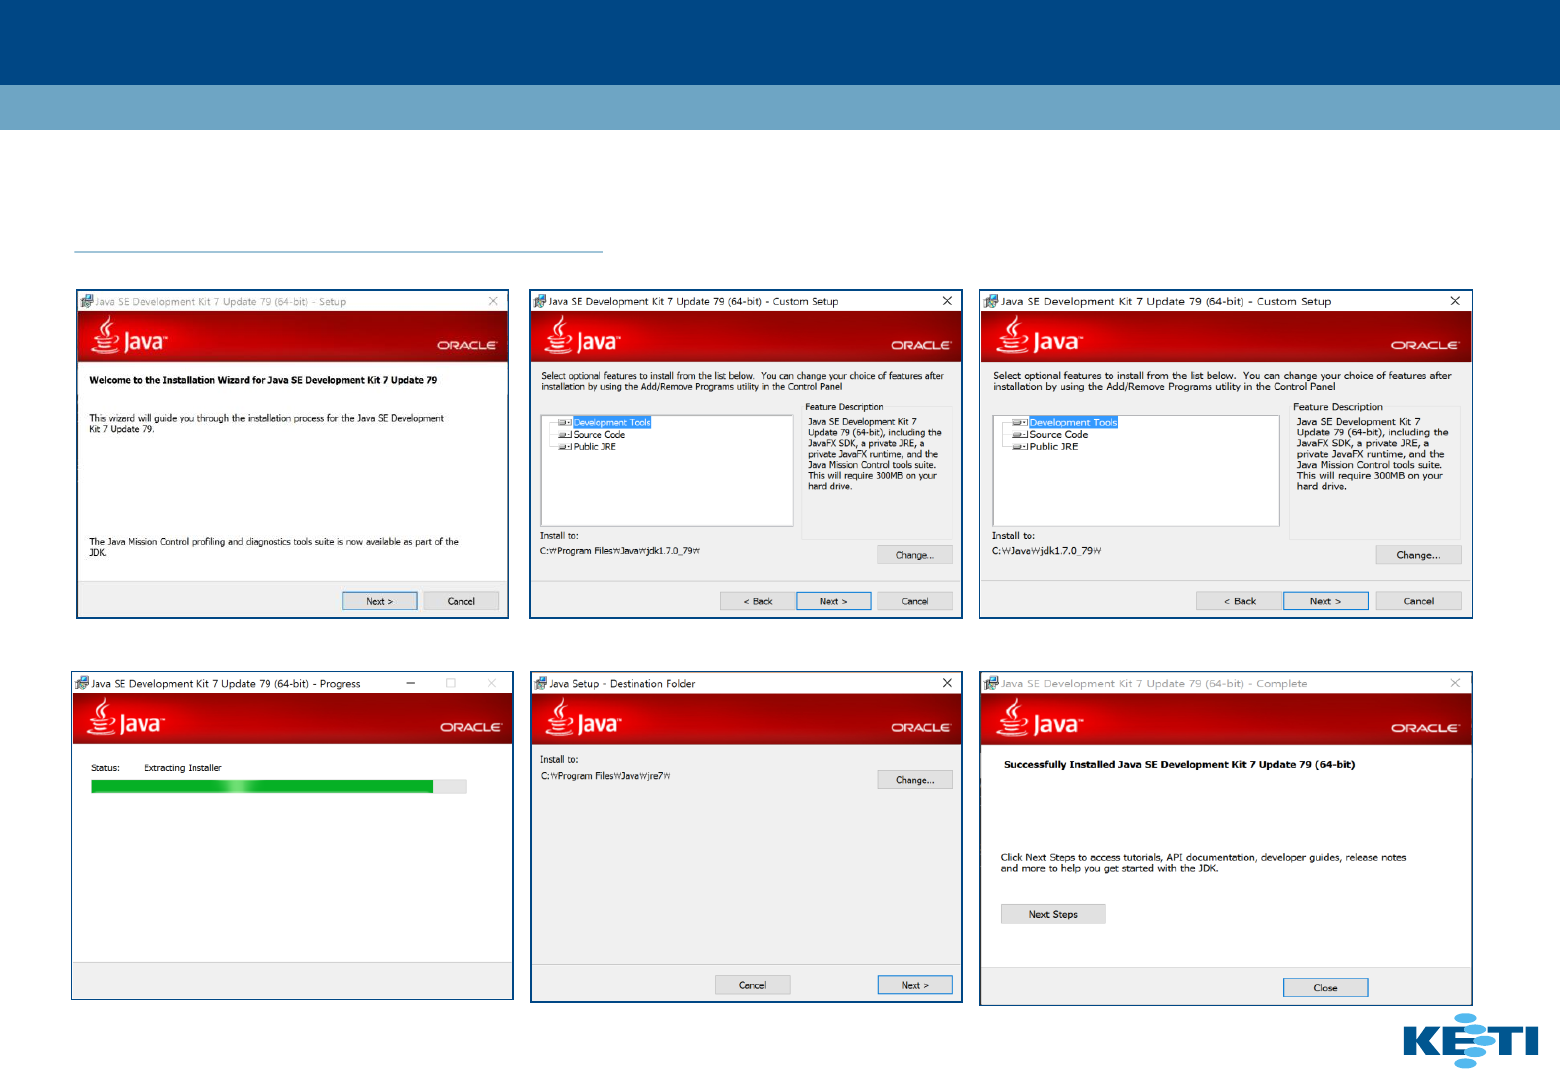Click Java logo in Destination Folder window
Screen dimensions: 1560x1080
(x=583, y=719)
